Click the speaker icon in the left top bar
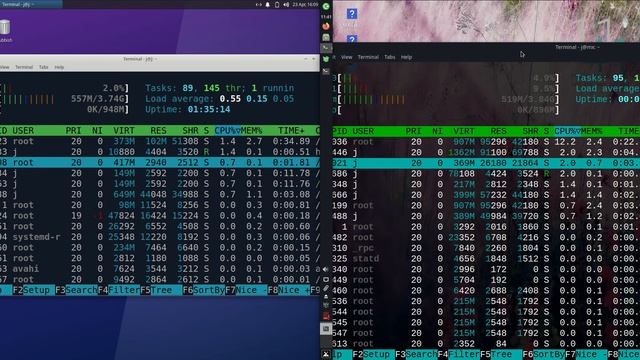This screenshot has width=640, height=360. 286,4
